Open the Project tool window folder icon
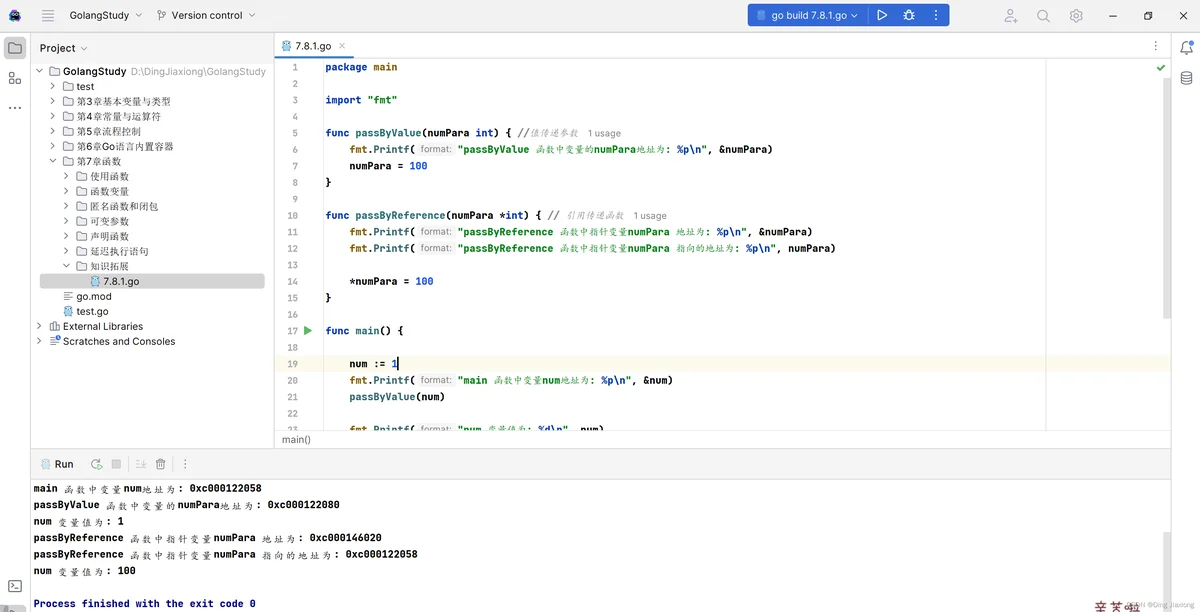This screenshot has height=612, width=1200. pyautogui.click(x=15, y=48)
